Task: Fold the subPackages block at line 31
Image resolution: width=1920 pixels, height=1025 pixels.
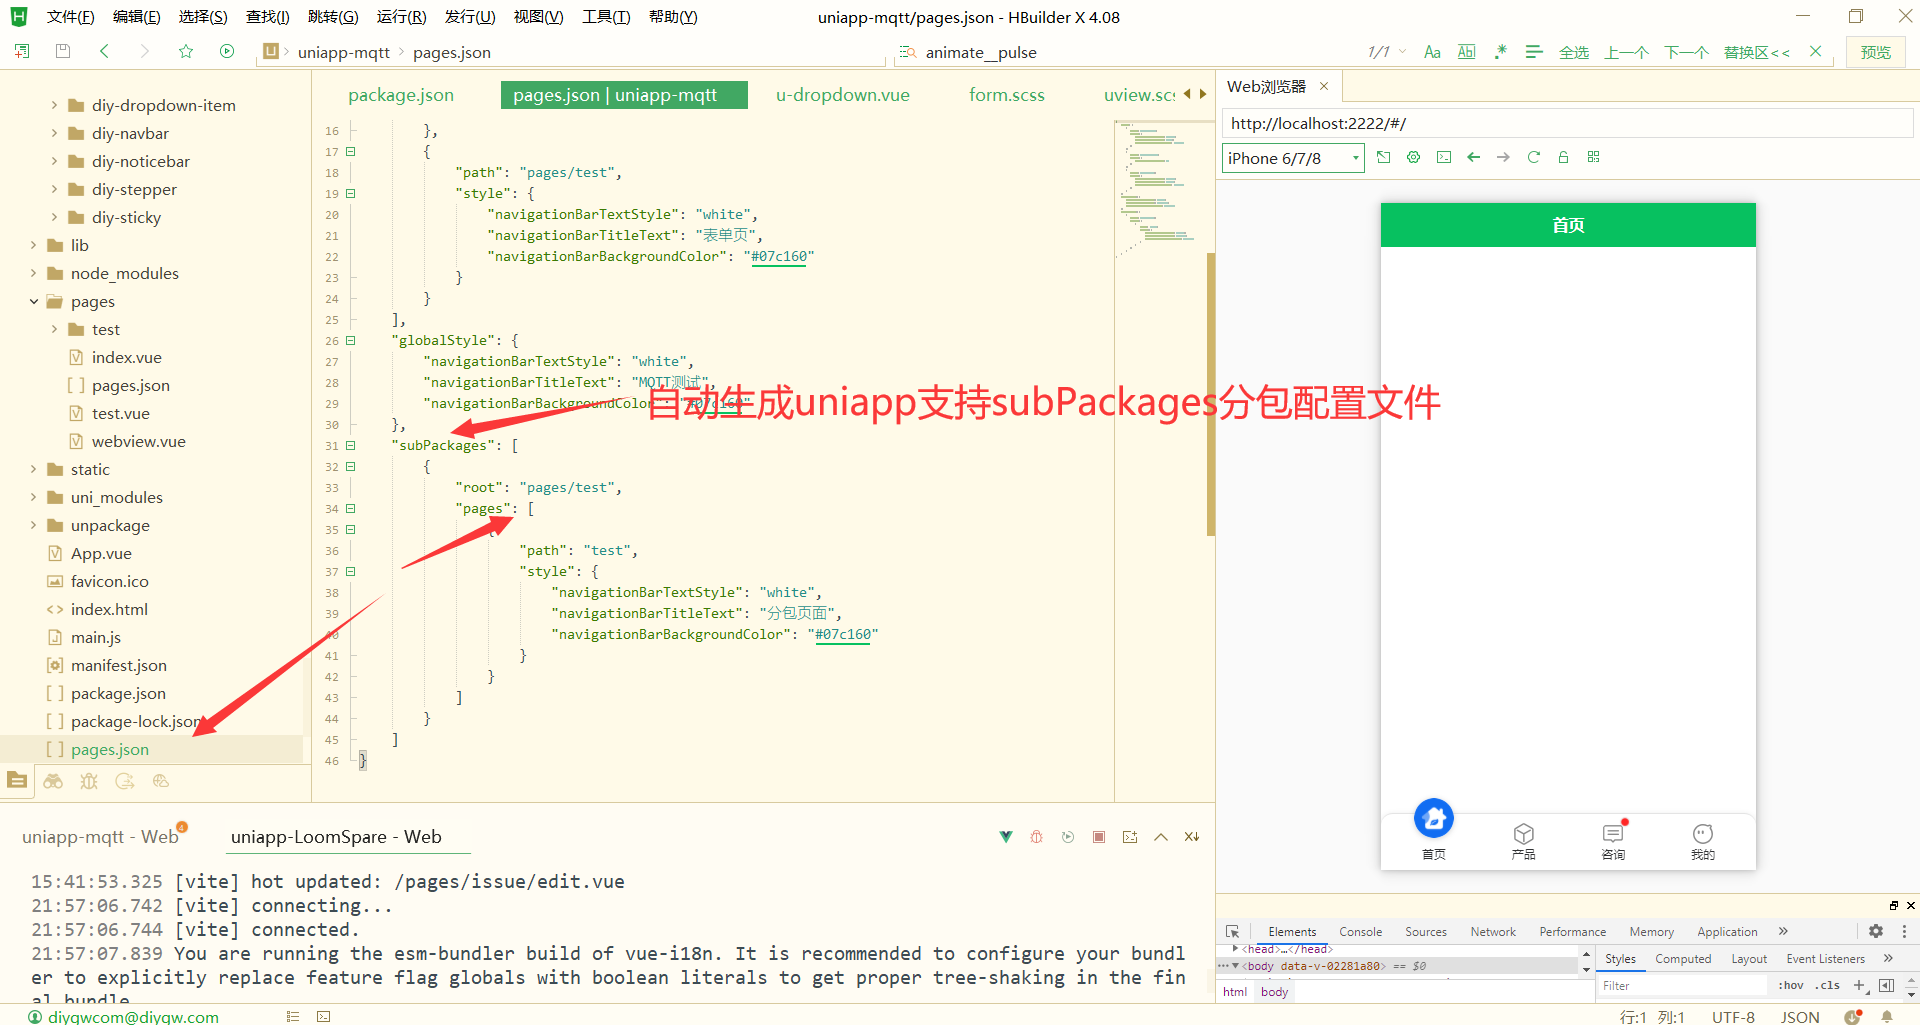Action: (x=351, y=445)
